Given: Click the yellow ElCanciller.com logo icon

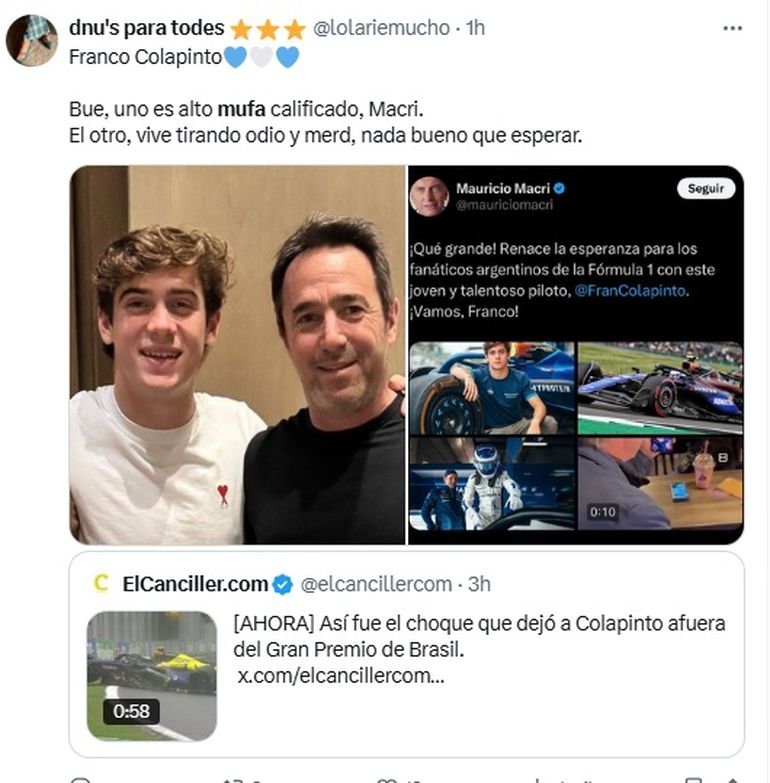Looking at the screenshot, I should pyautogui.click(x=100, y=584).
